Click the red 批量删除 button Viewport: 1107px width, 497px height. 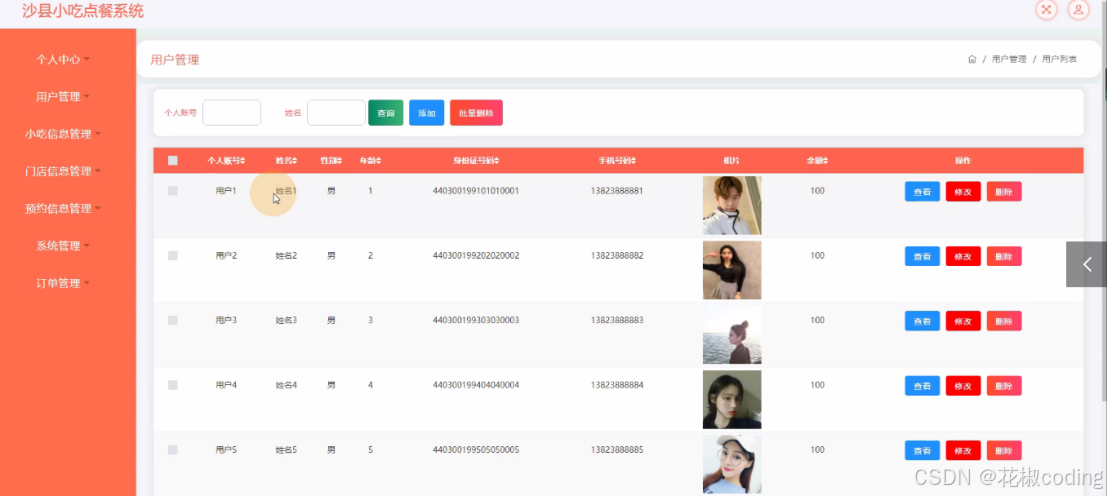(476, 113)
